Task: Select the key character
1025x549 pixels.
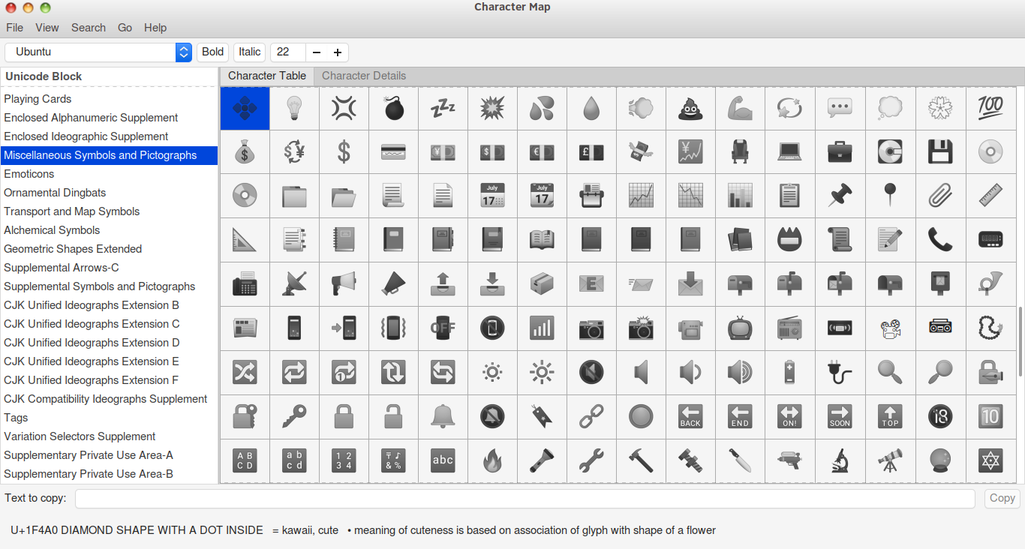Action: (294, 416)
